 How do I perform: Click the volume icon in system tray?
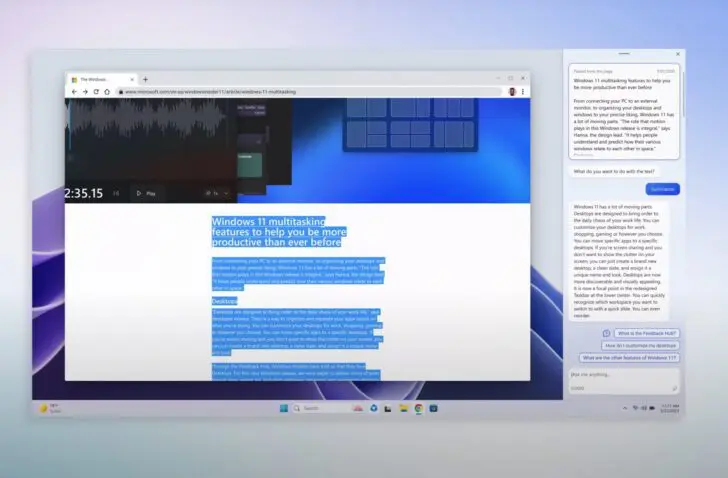pos(644,408)
